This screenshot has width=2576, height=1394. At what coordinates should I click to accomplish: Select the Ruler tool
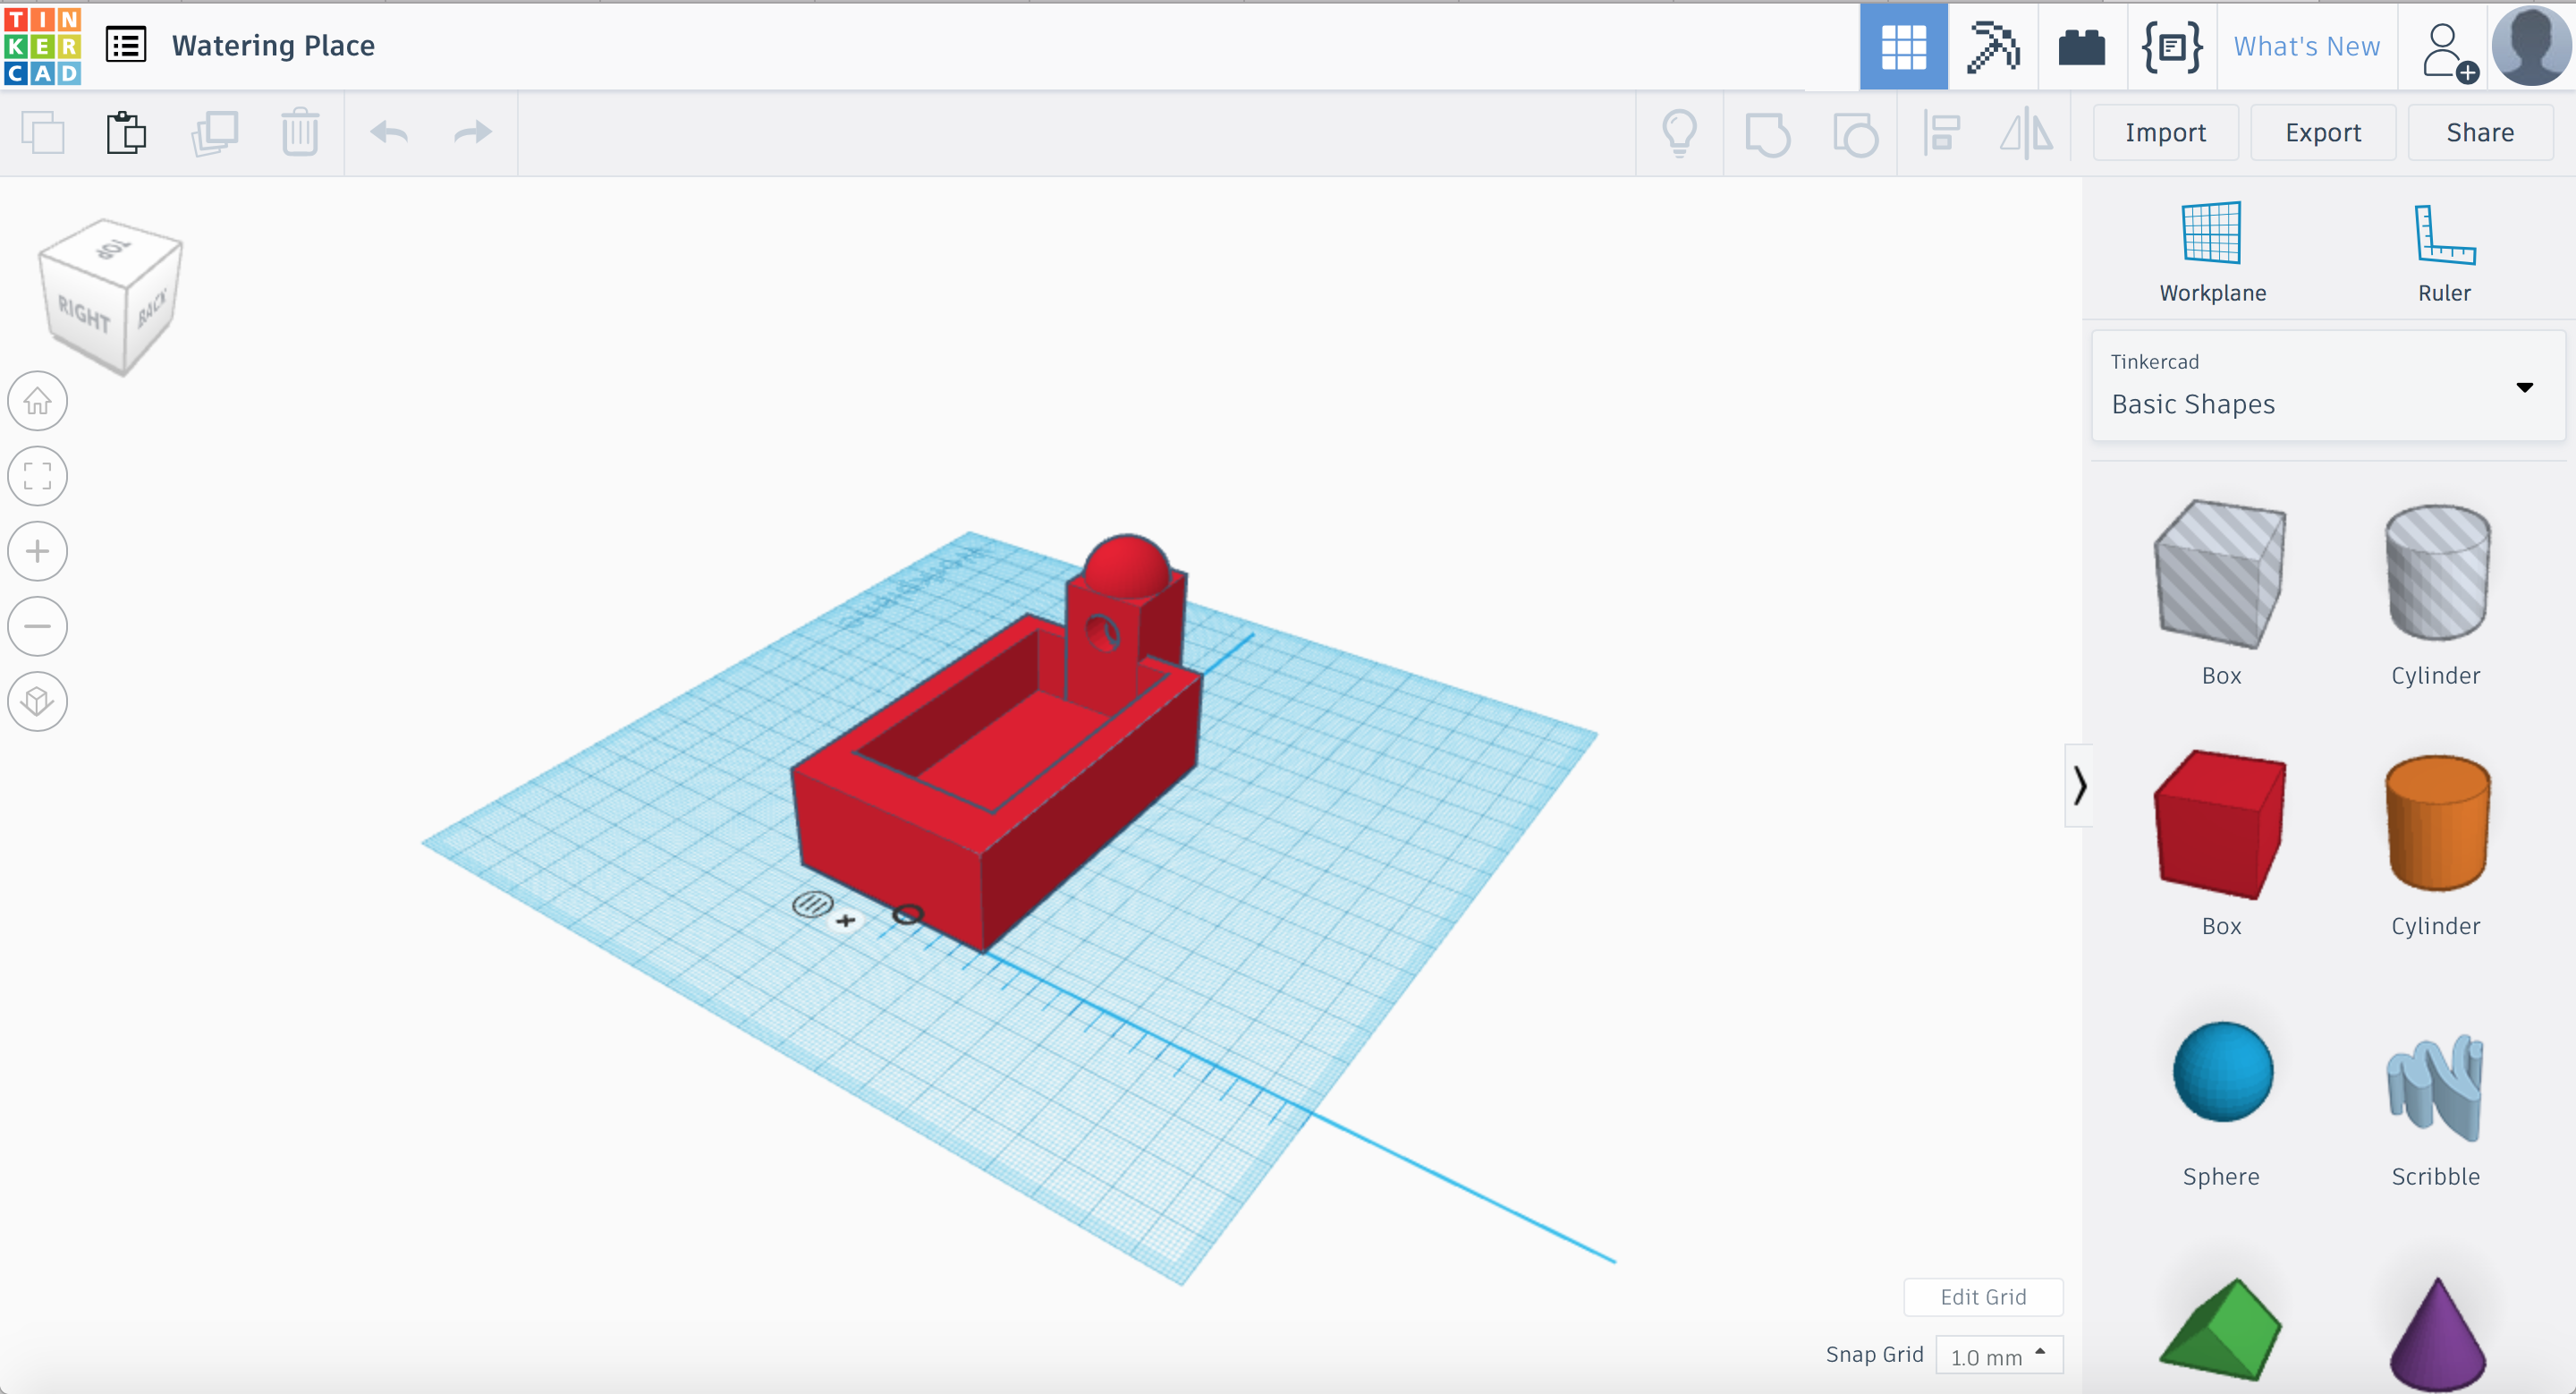(2444, 252)
